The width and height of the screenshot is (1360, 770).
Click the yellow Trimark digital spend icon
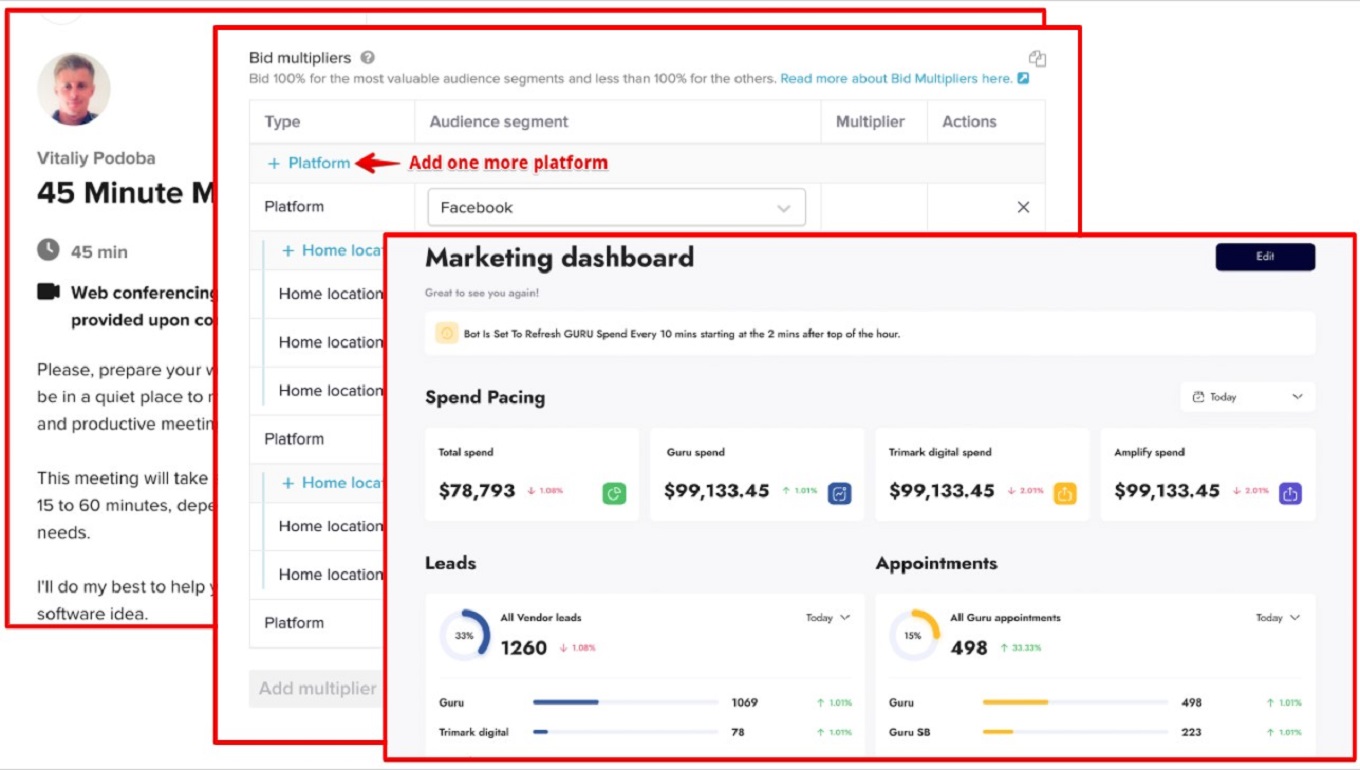1065,493
